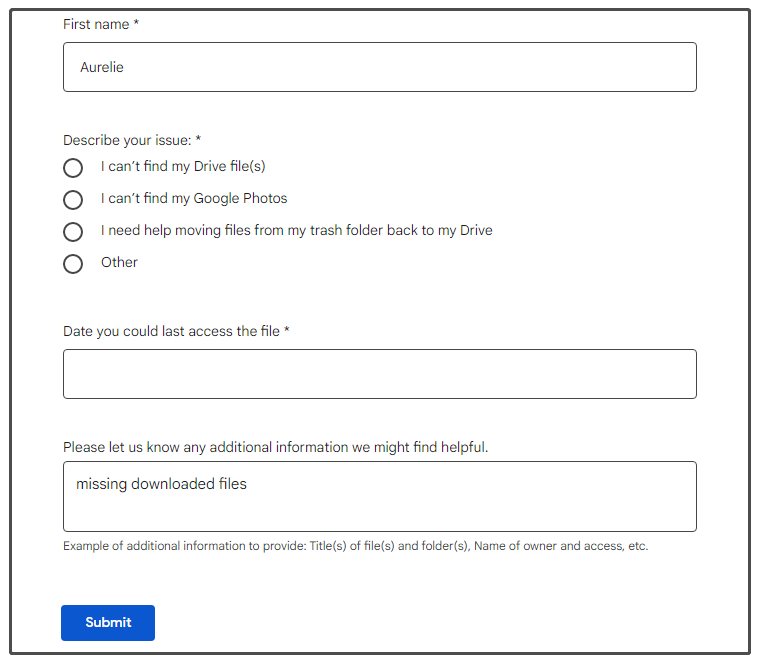Place the cursor after "Aurelie" in the name field
The width and height of the screenshot is (762, 664).
pyautogui.click(x=125, y=67)
